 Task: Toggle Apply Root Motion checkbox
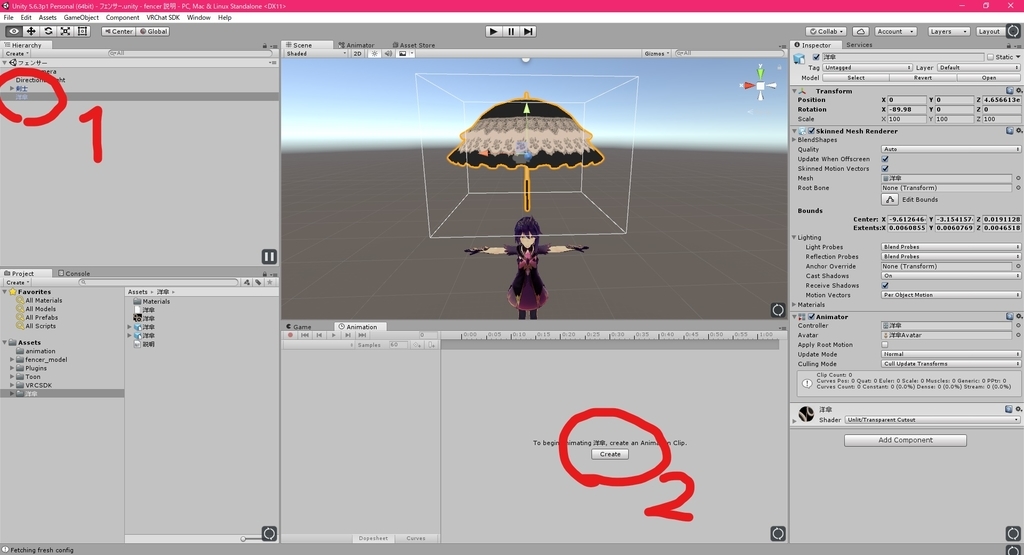[x=885, y=345]
